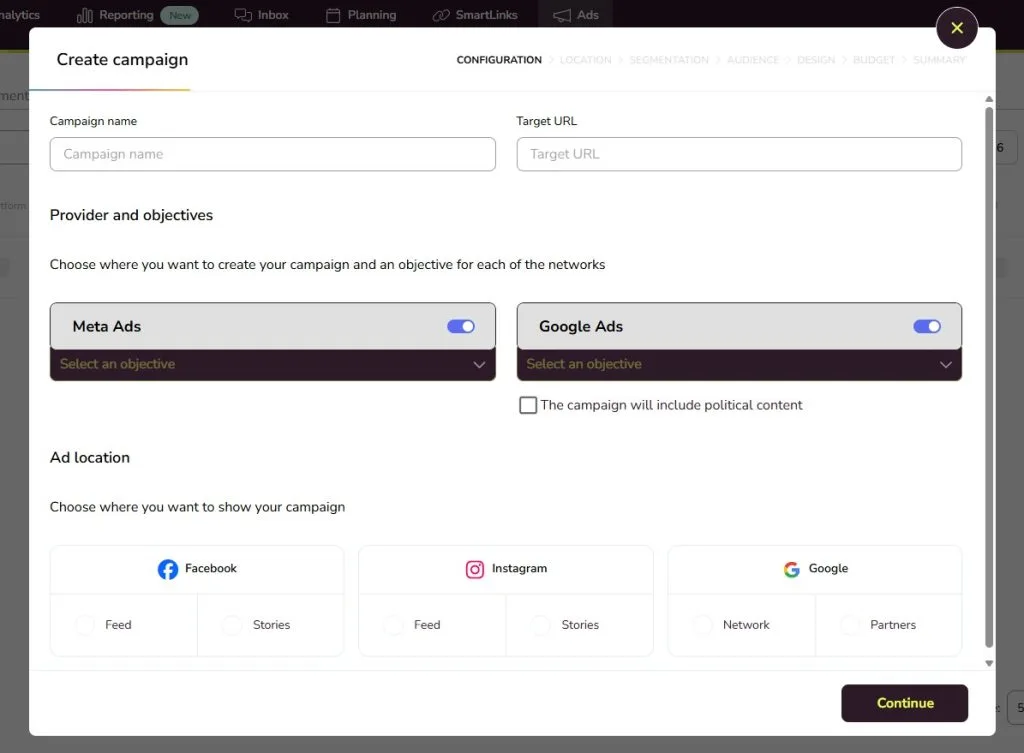Open the Planning tab
The image size is (1024, 753).
(x=361, y=15)
